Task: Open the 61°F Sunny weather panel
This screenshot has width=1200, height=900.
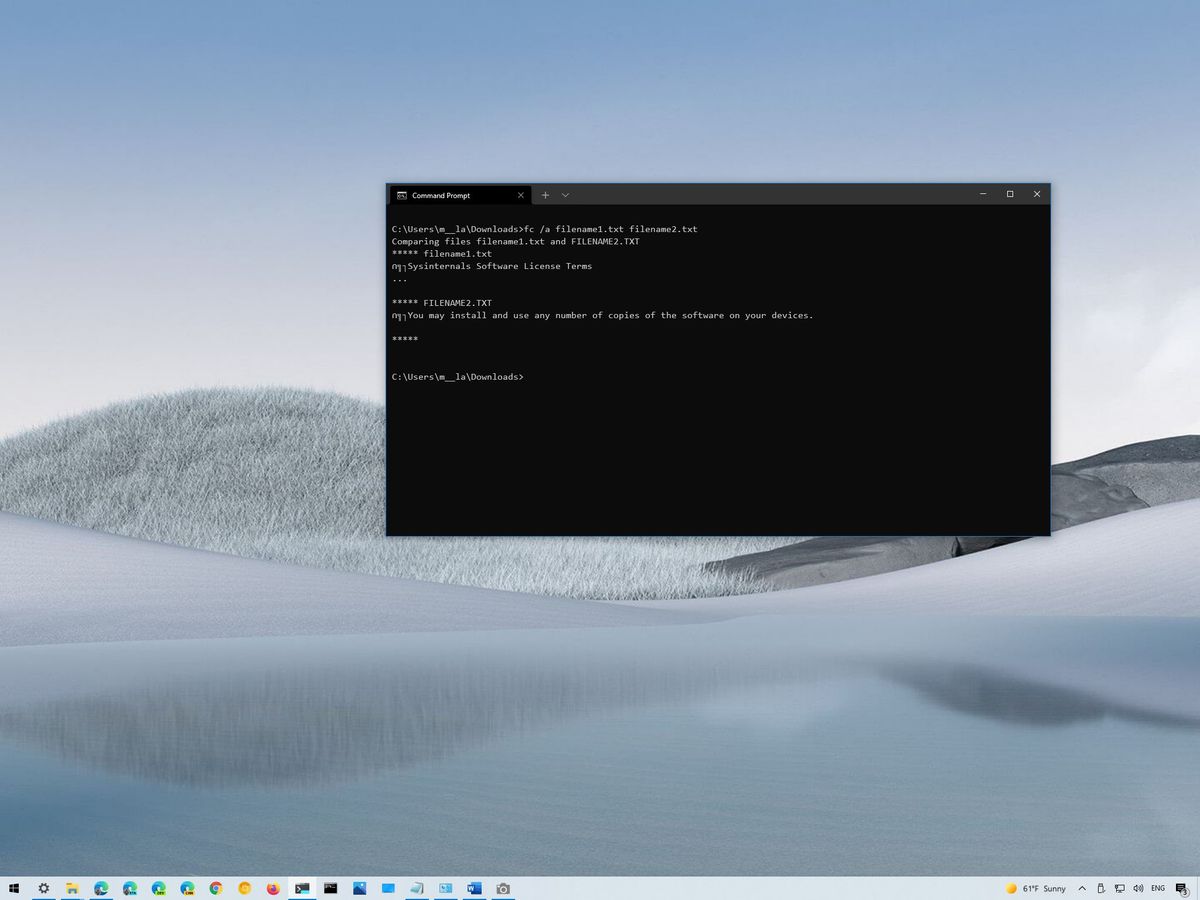Action: pos(1037,888)
